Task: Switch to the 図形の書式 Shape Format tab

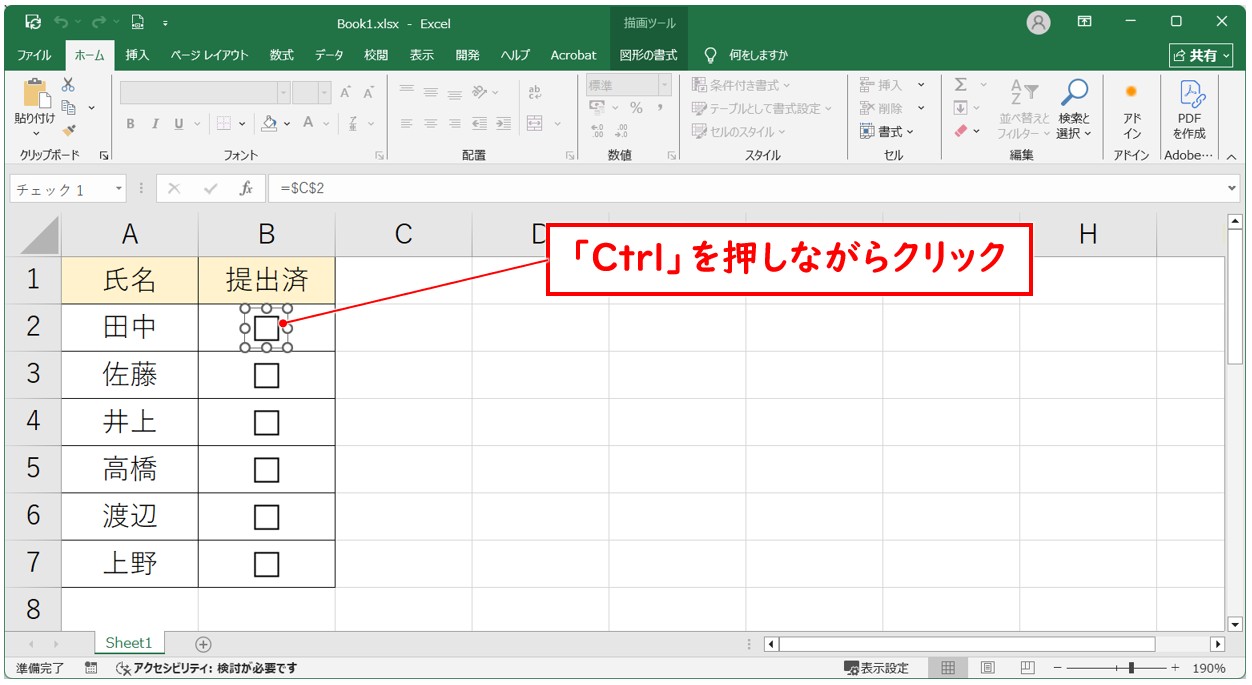Action: (x=648, y=55)
